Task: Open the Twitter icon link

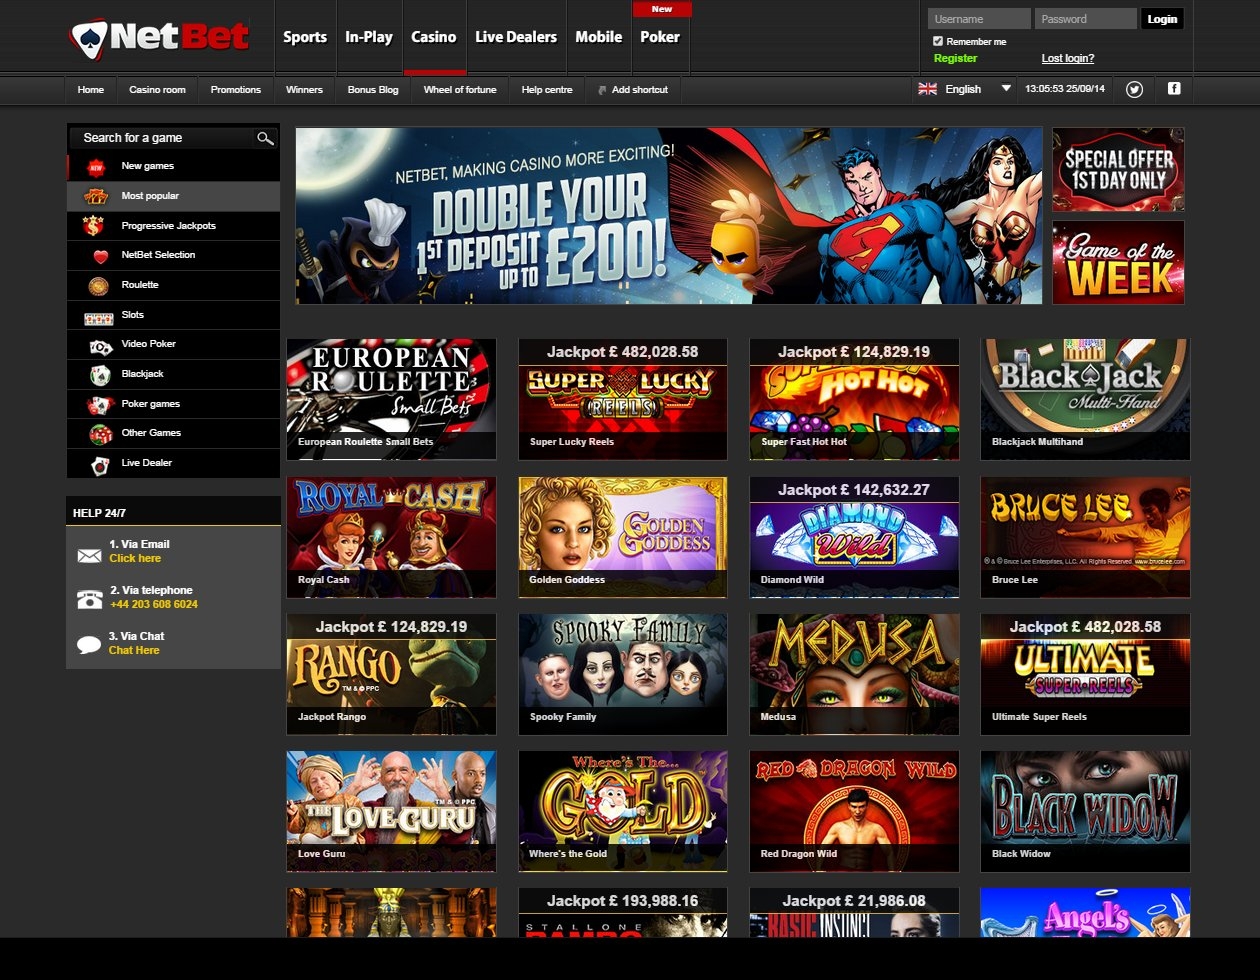Action: coord(1134,89)
